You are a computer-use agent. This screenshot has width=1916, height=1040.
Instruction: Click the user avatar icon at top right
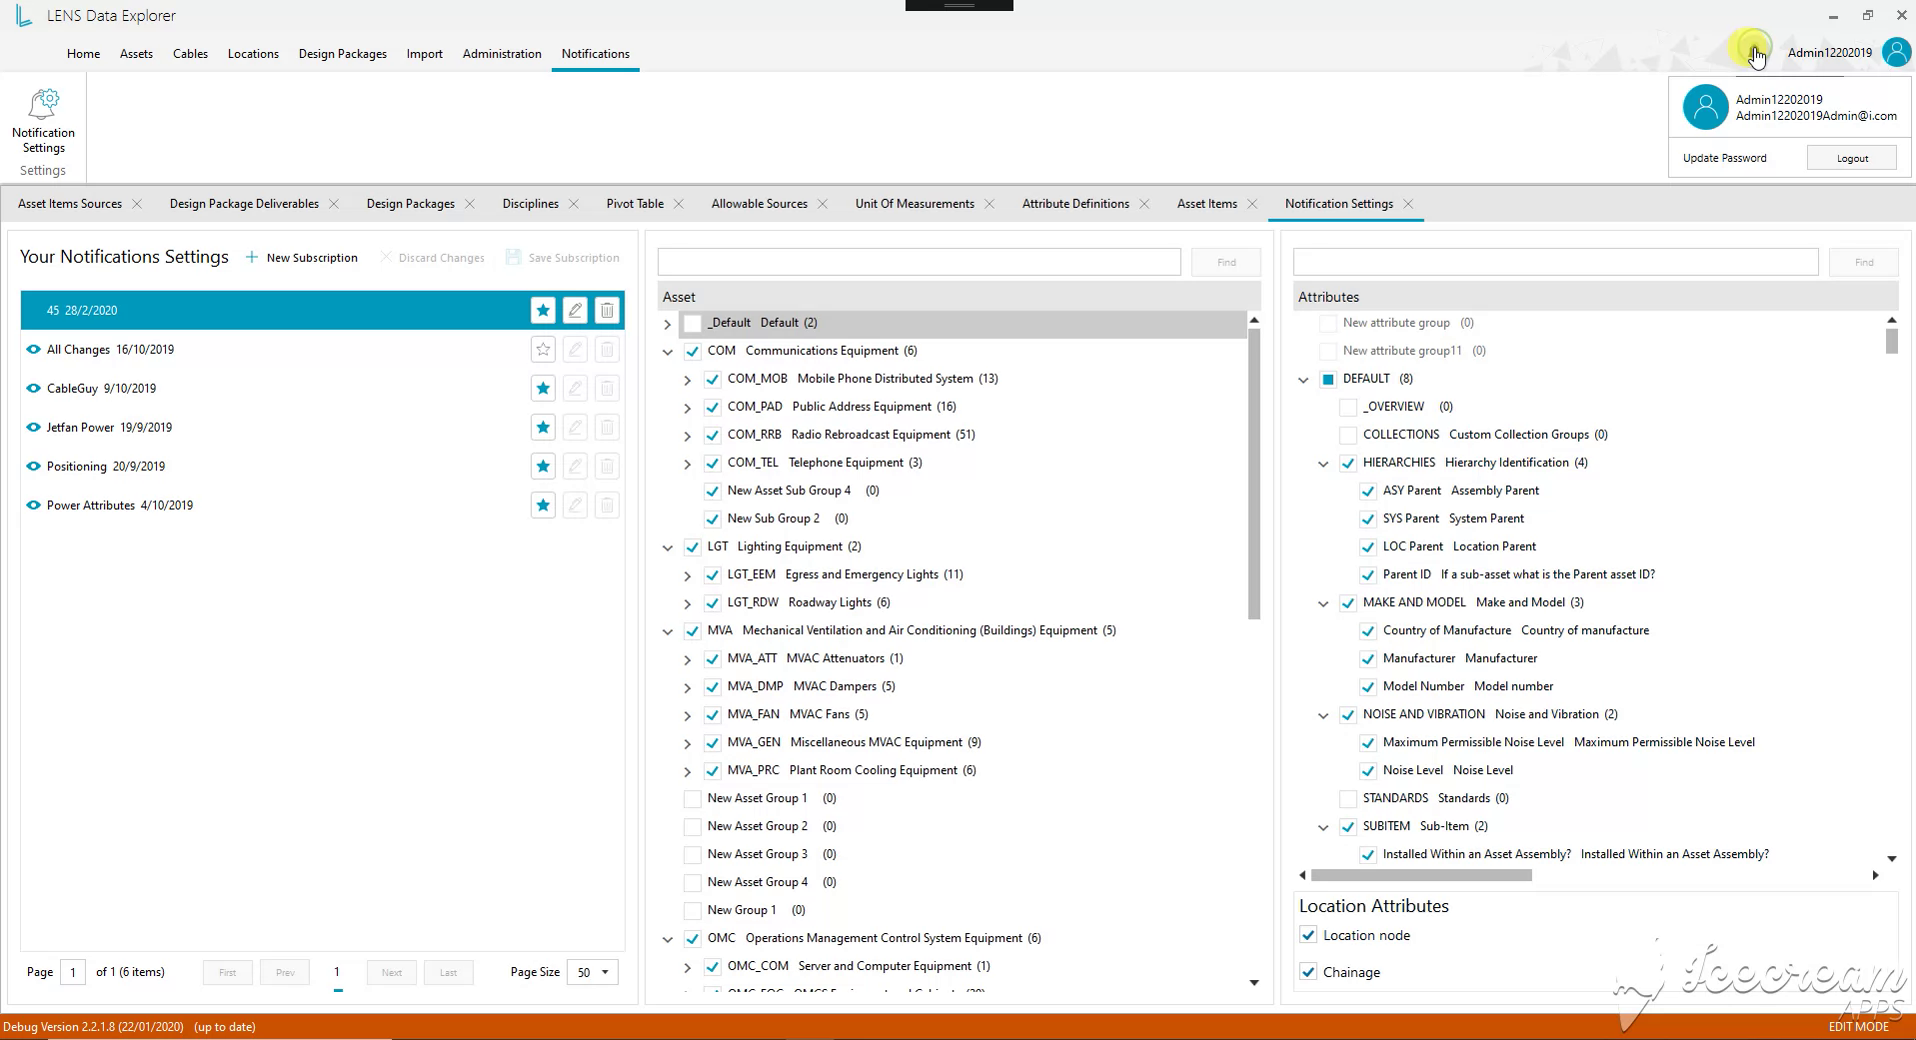[1896, 52]
